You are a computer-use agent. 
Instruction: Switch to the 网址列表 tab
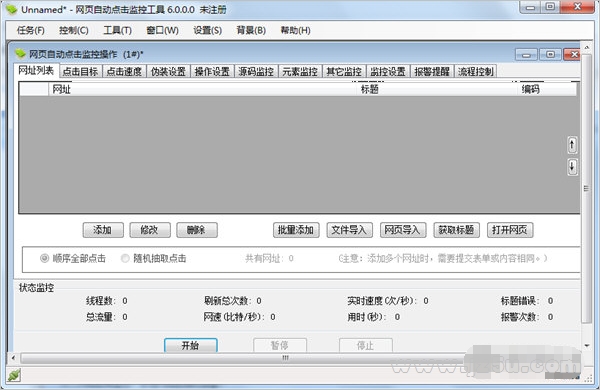click(x=36, y=70)
